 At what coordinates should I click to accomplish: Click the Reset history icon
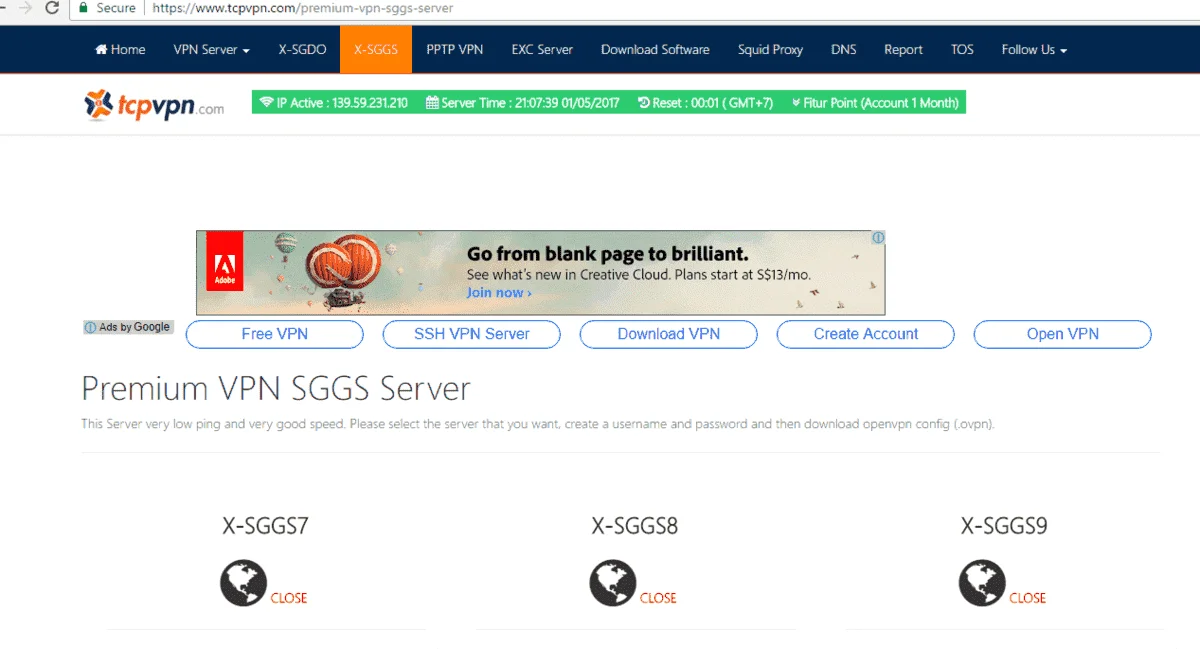pyautogui.click(x=644, y=103)
